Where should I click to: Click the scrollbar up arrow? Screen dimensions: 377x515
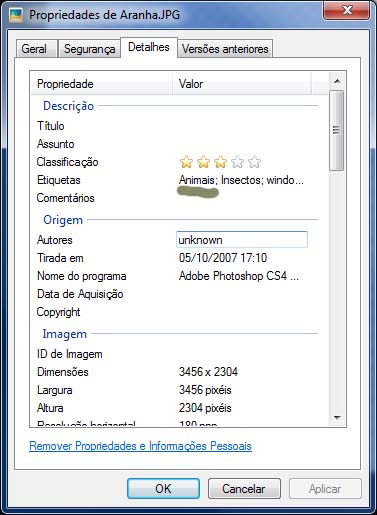(x=337, y=81)
